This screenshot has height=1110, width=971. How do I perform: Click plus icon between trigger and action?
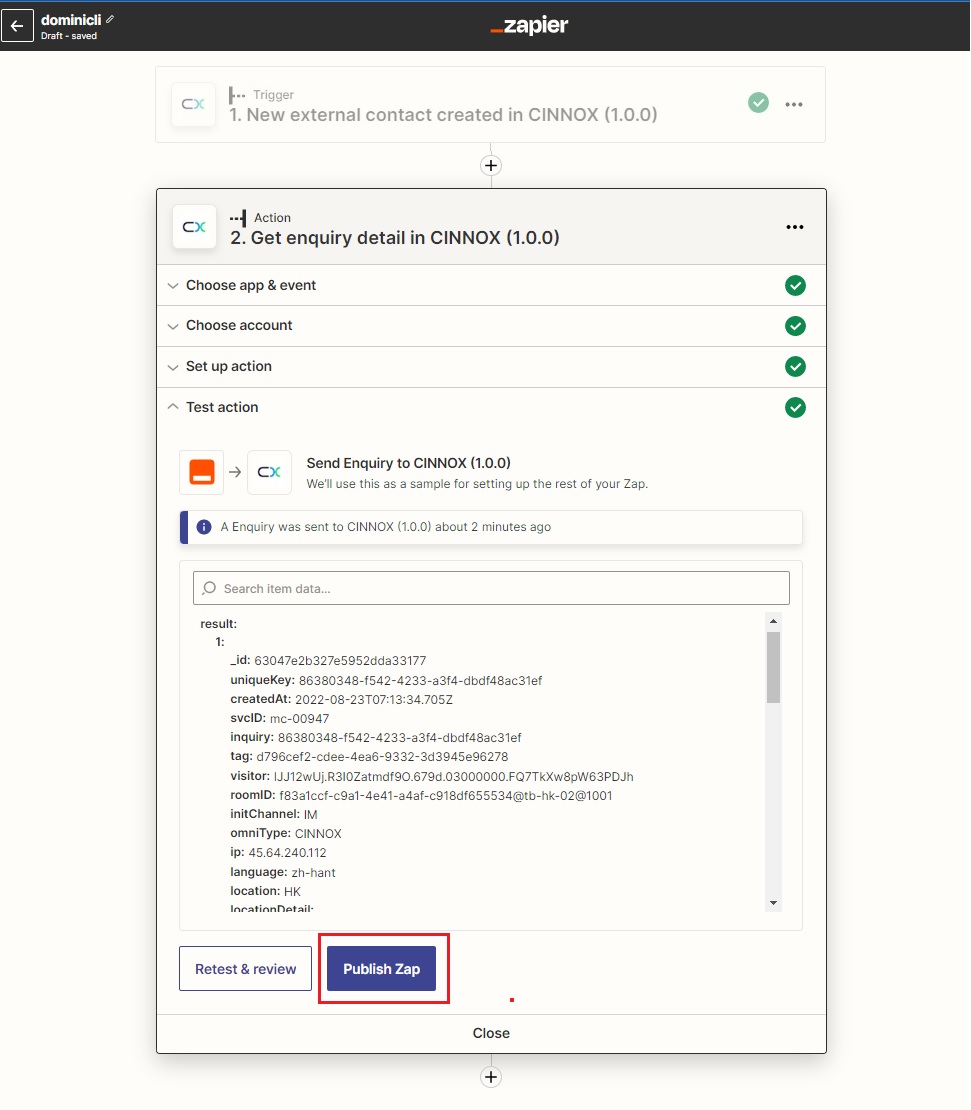pyautogui.click(x=491, y=166)
